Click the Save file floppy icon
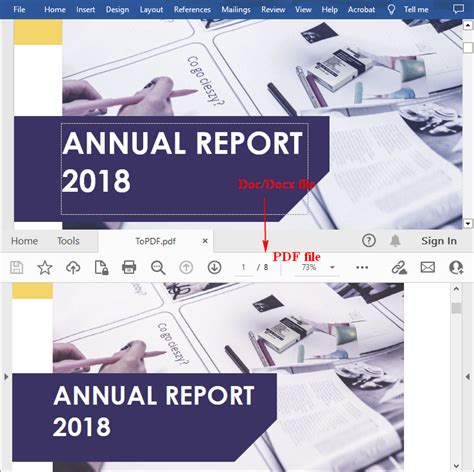This screenshot has width=474, height=472. (17, 267)
